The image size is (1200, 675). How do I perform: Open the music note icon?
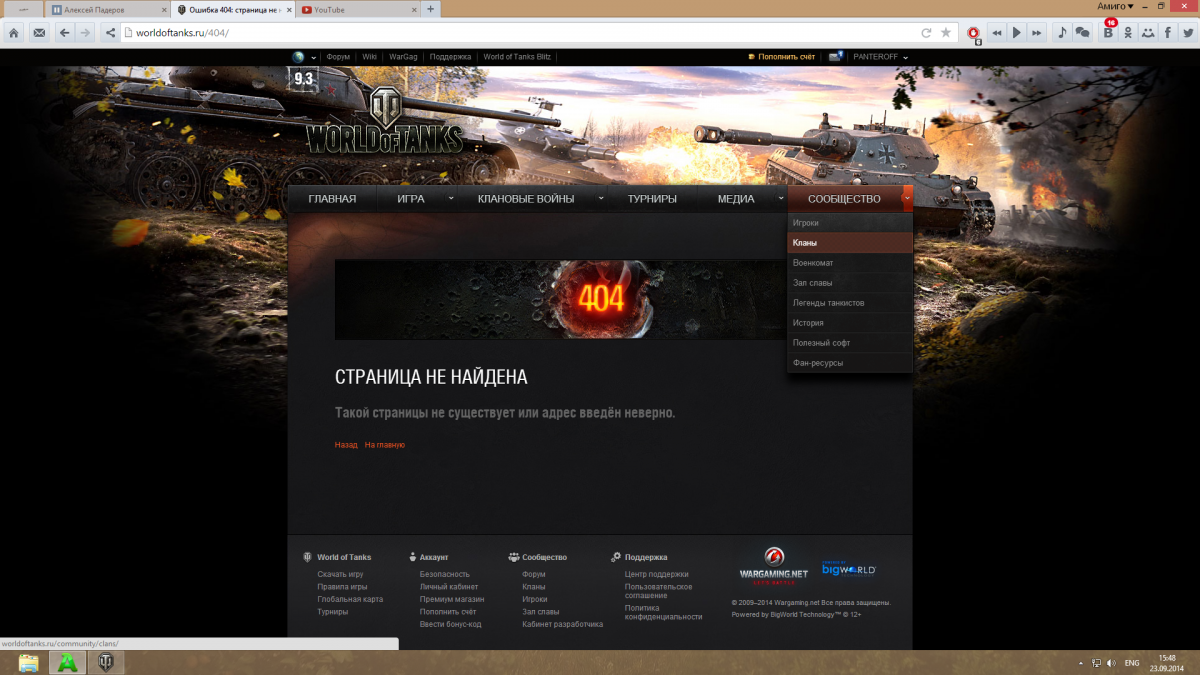tap(1062, 33)
